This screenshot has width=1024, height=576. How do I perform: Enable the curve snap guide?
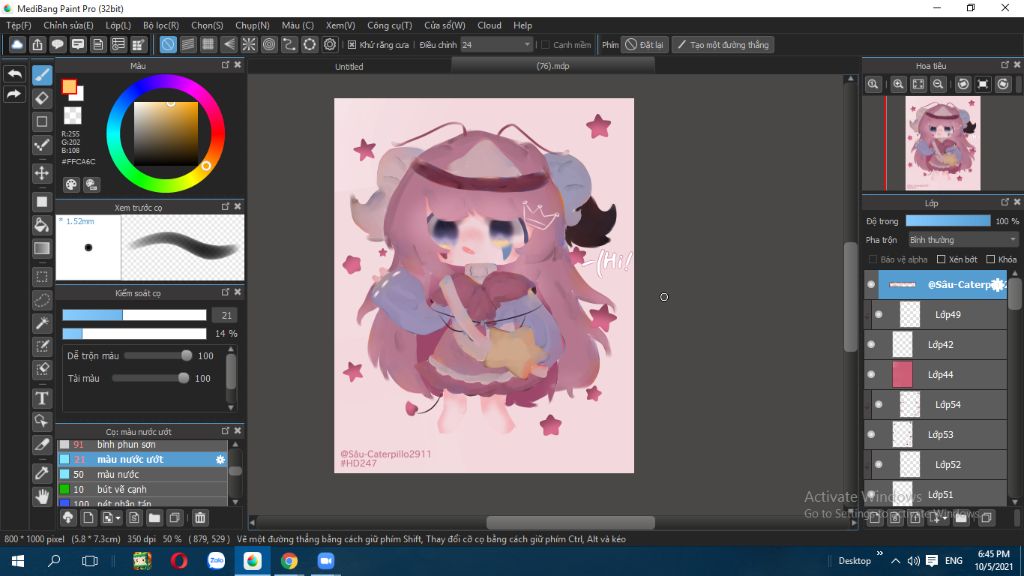click(289, 44)
